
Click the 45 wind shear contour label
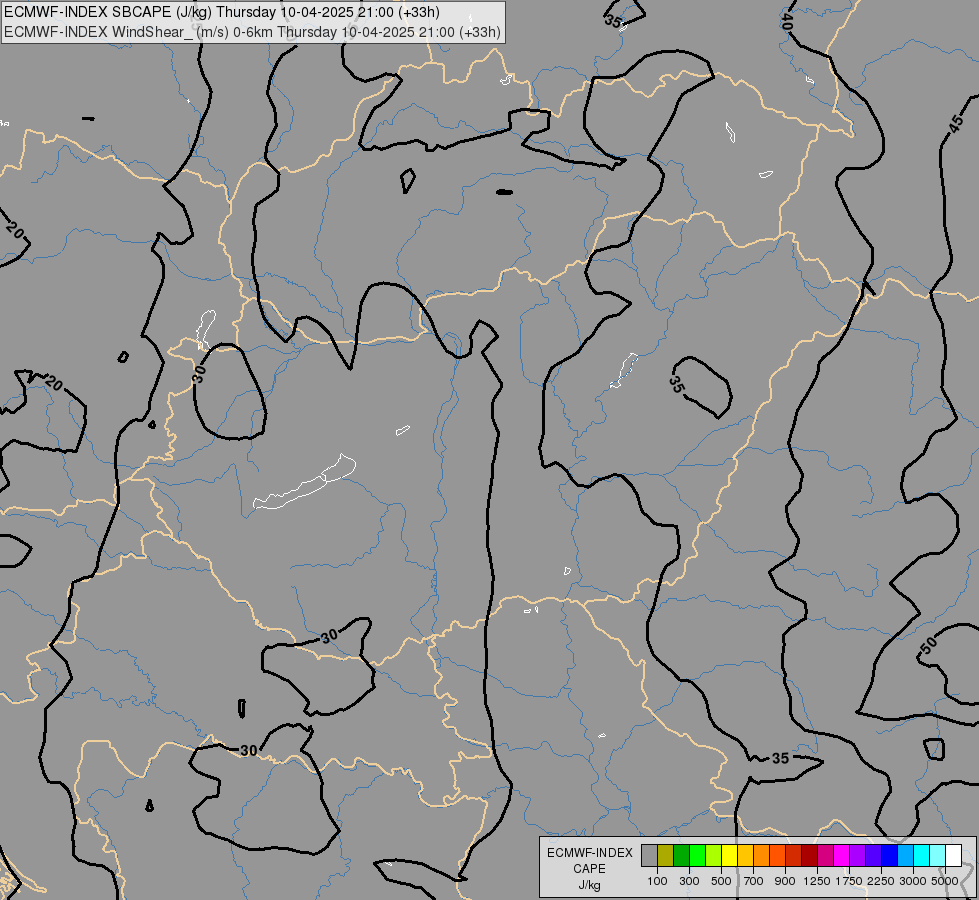(955, 124)
